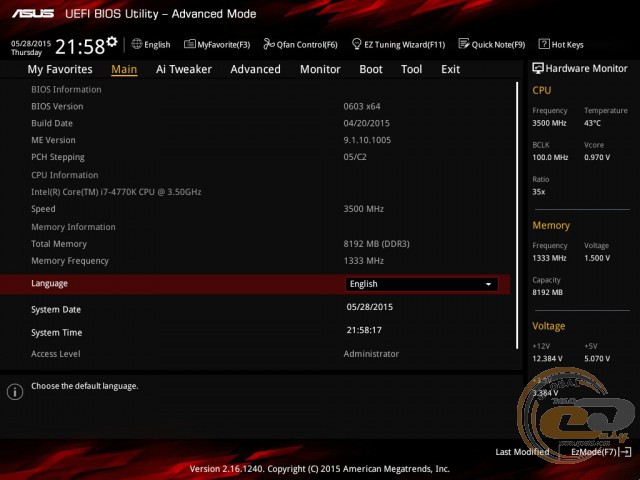Click the Intel Core i7-4770K CPU line

click(x=116, y=192)
